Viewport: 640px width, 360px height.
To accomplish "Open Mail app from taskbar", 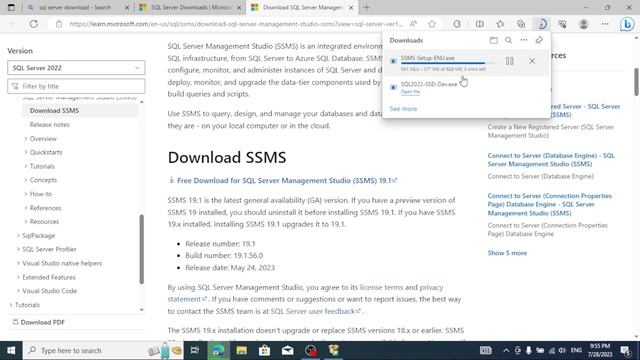I will [x=287, y=350].
